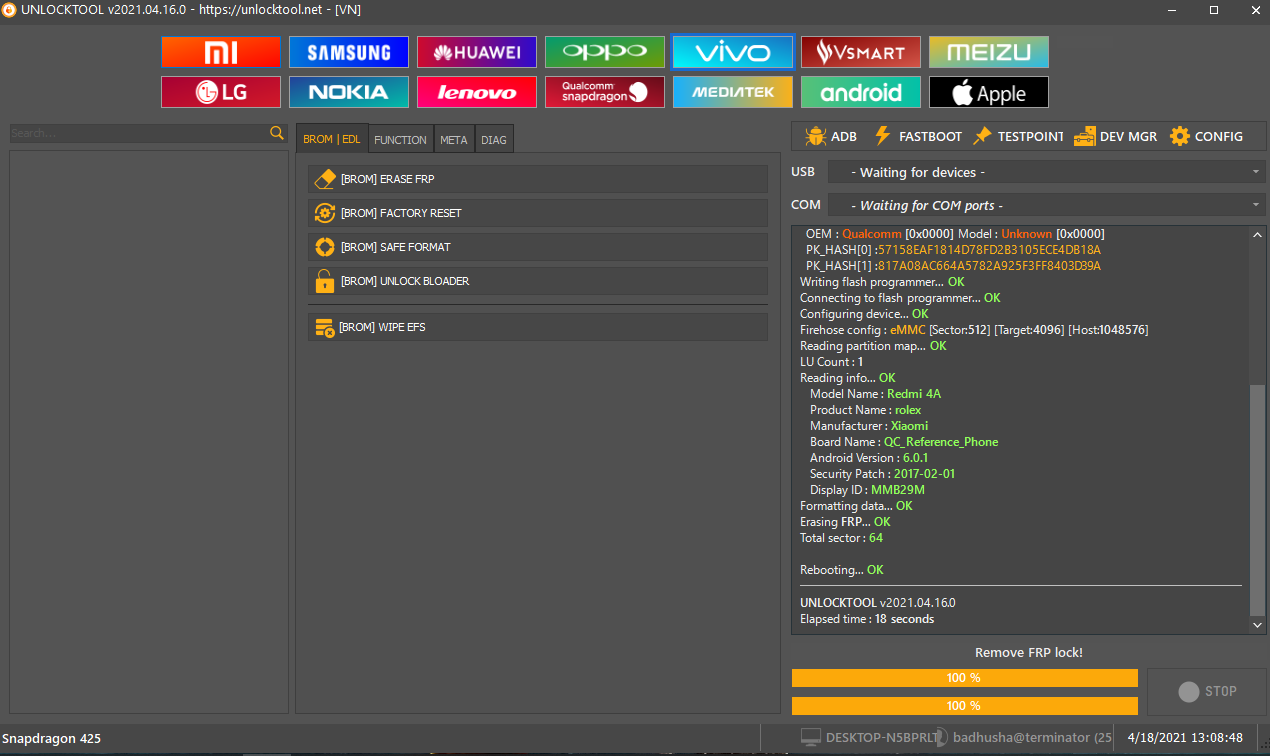1270x756 pixels.
Task: Click "Total sector : 64" log line
Action: (841, 538)
